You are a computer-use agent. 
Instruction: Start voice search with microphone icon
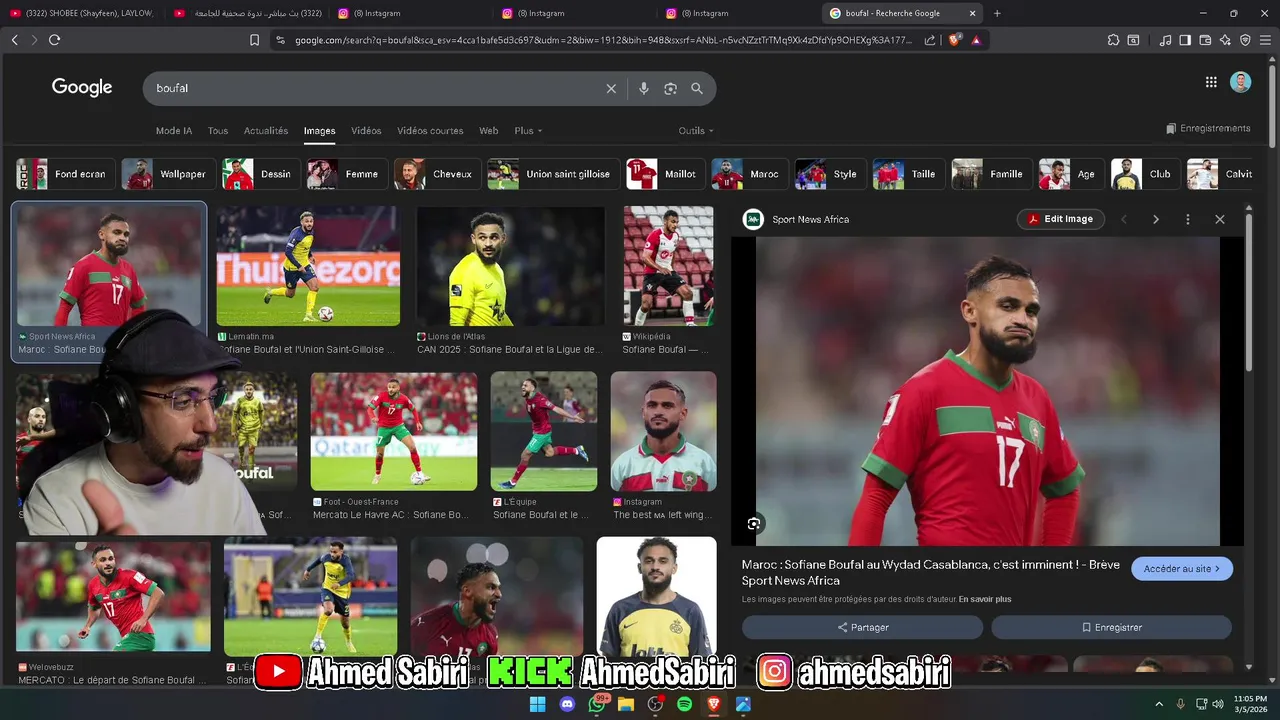(643, 89)
